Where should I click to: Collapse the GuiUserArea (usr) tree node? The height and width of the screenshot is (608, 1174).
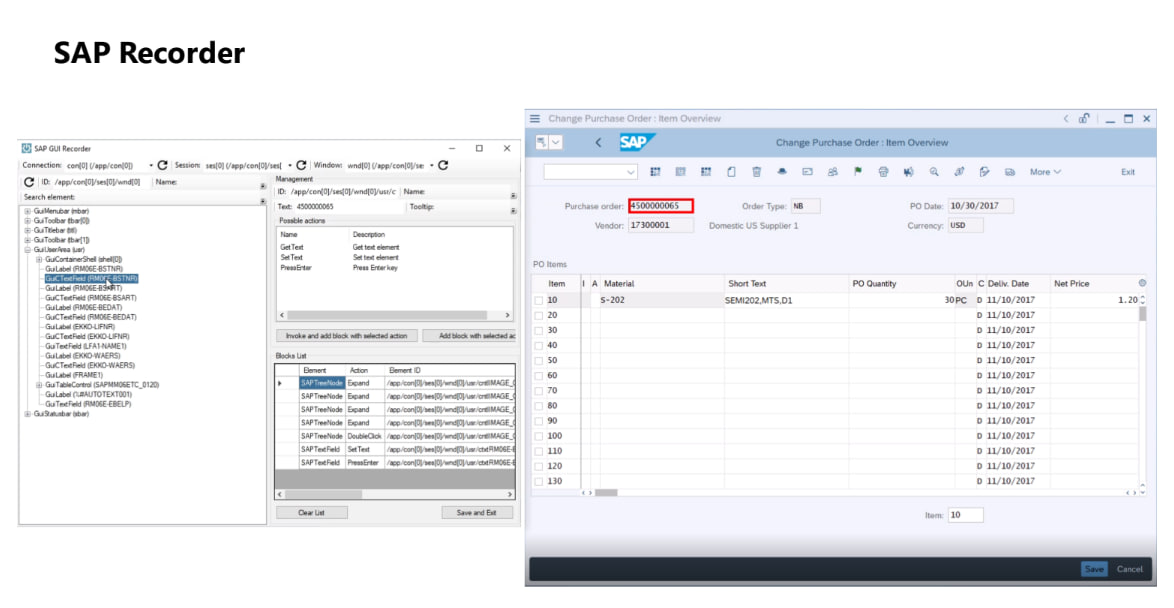point(28,250)
